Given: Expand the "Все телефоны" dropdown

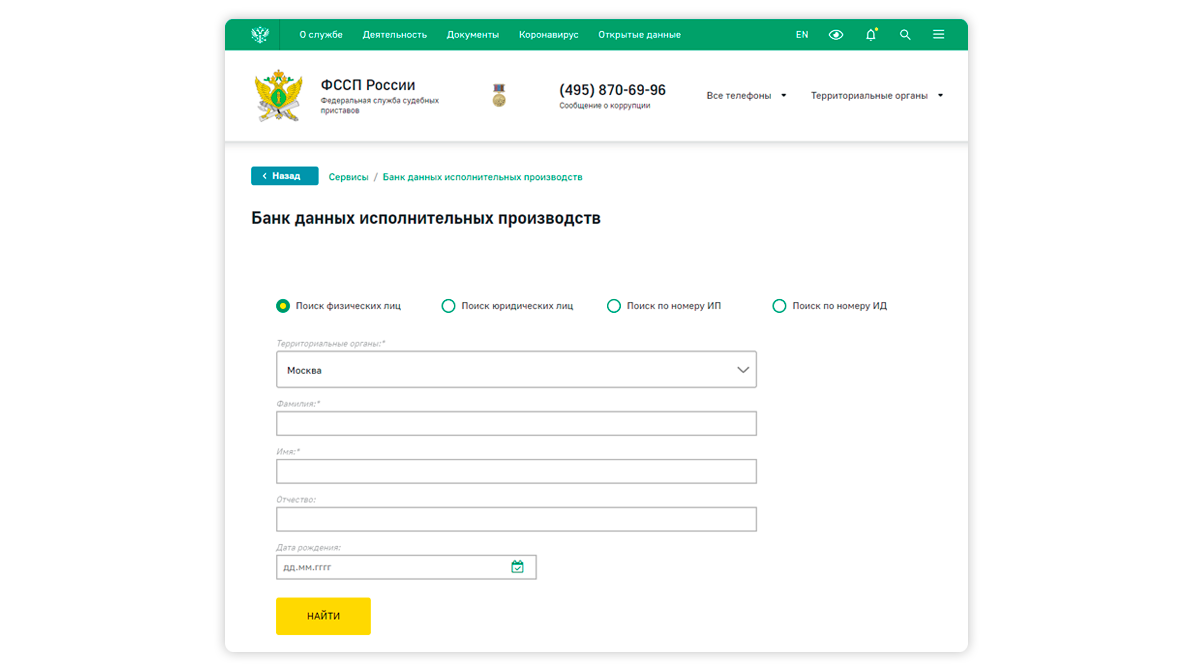Looking at the screenshot, I should coord(746,96).
